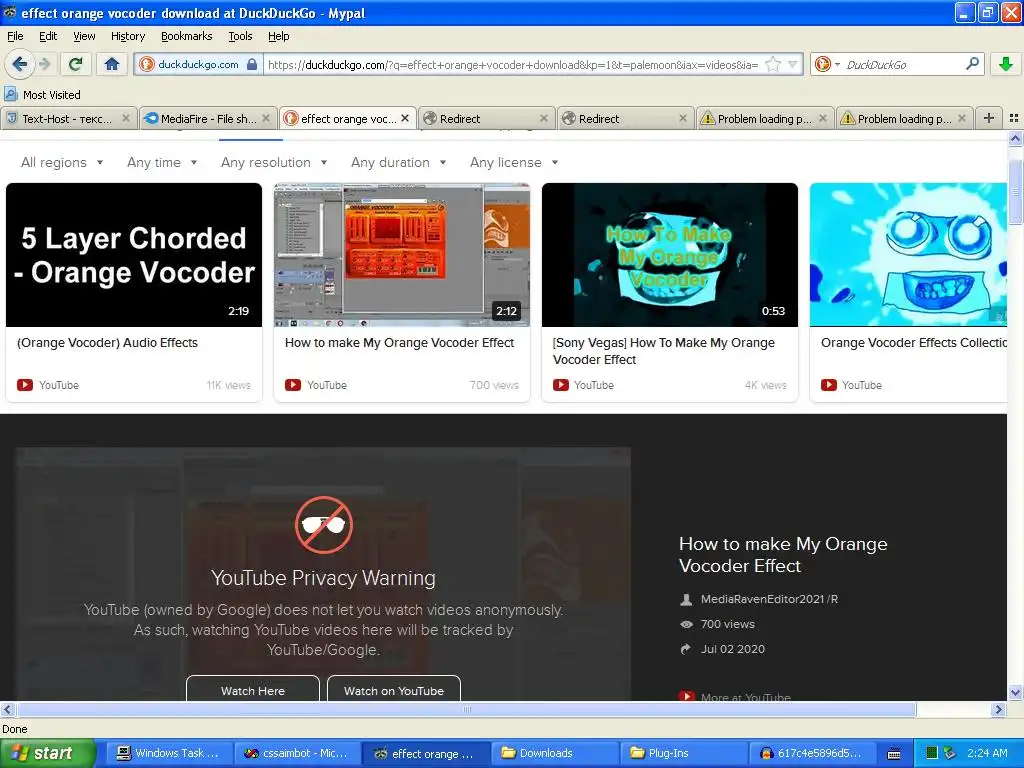Open the Help menu
The width and height of the screenshot is (1024, 768).
point(279,36)
